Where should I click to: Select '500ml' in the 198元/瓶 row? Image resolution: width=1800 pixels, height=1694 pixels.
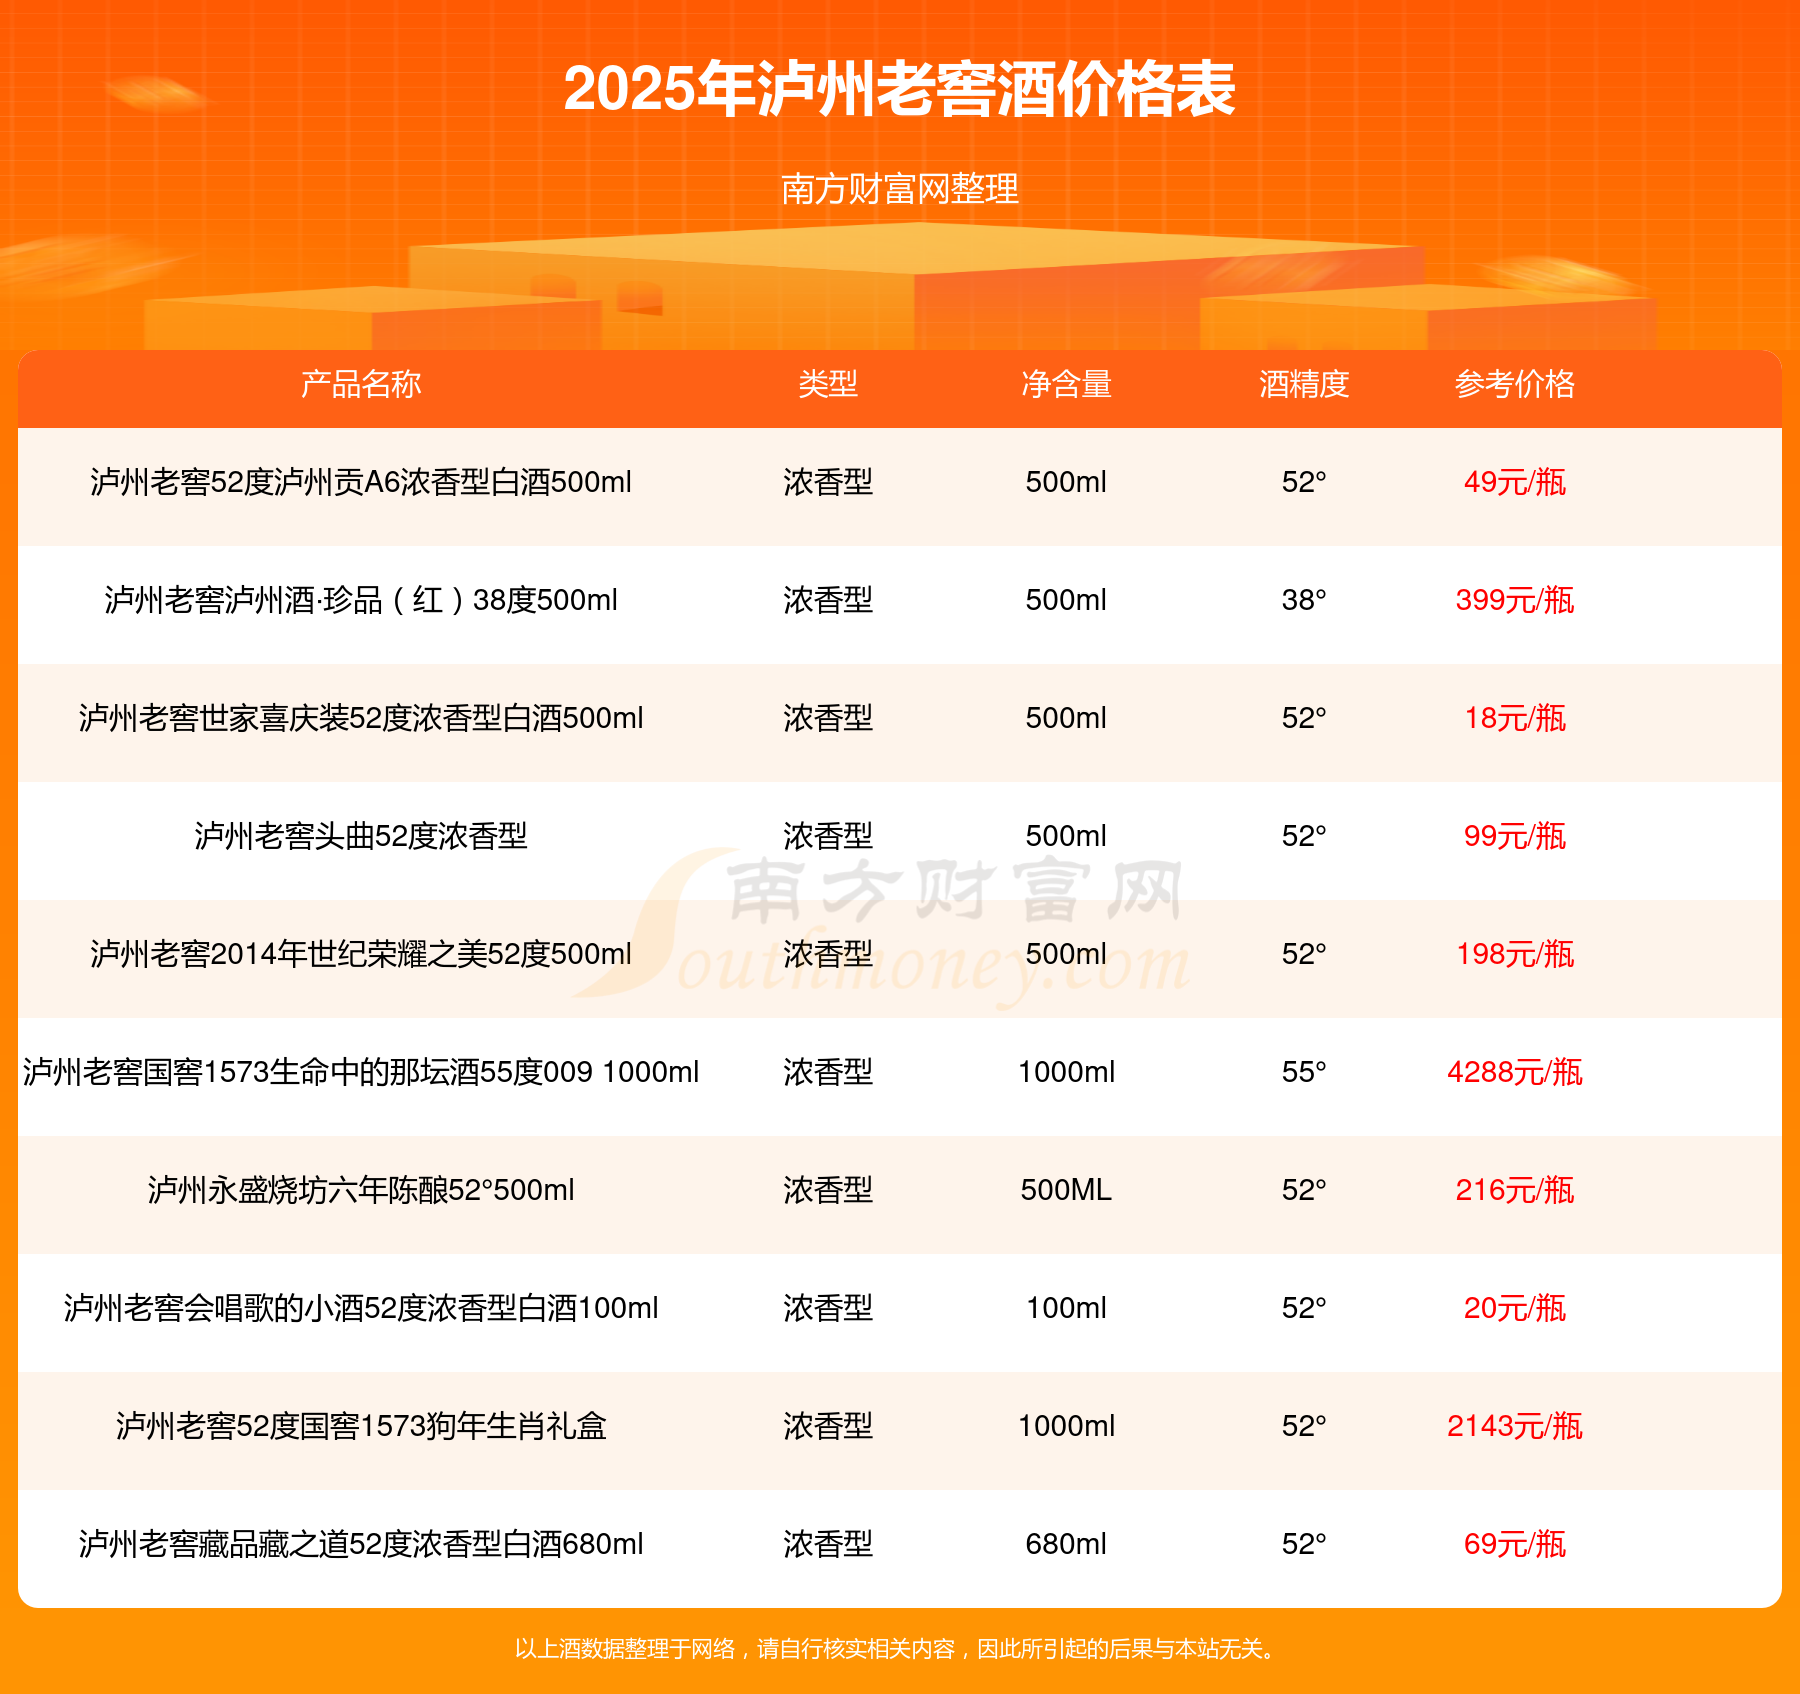point(1066,954)
